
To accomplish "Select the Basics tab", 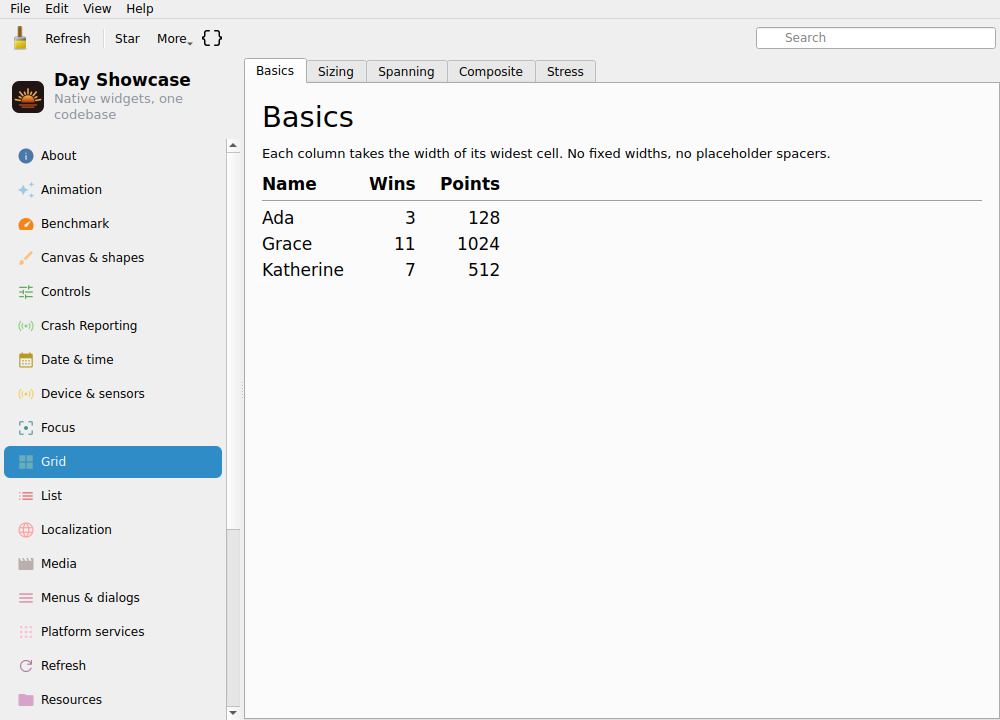I will click(275, 71).
